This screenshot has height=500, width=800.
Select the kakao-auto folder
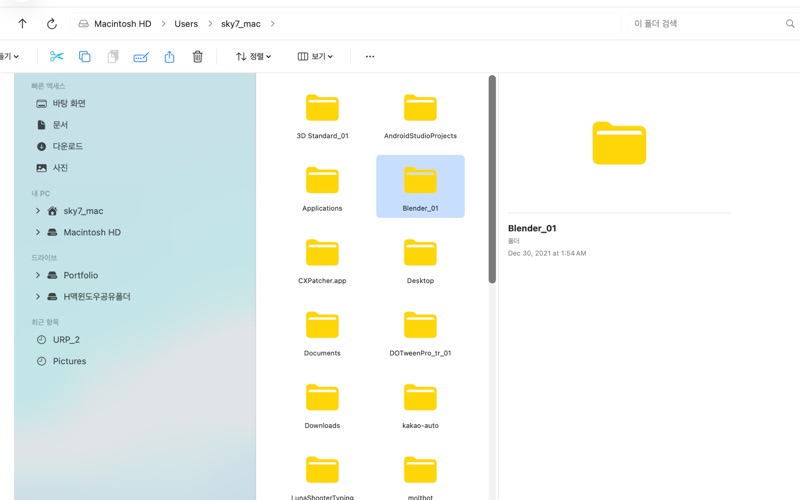tap(420, 405)
